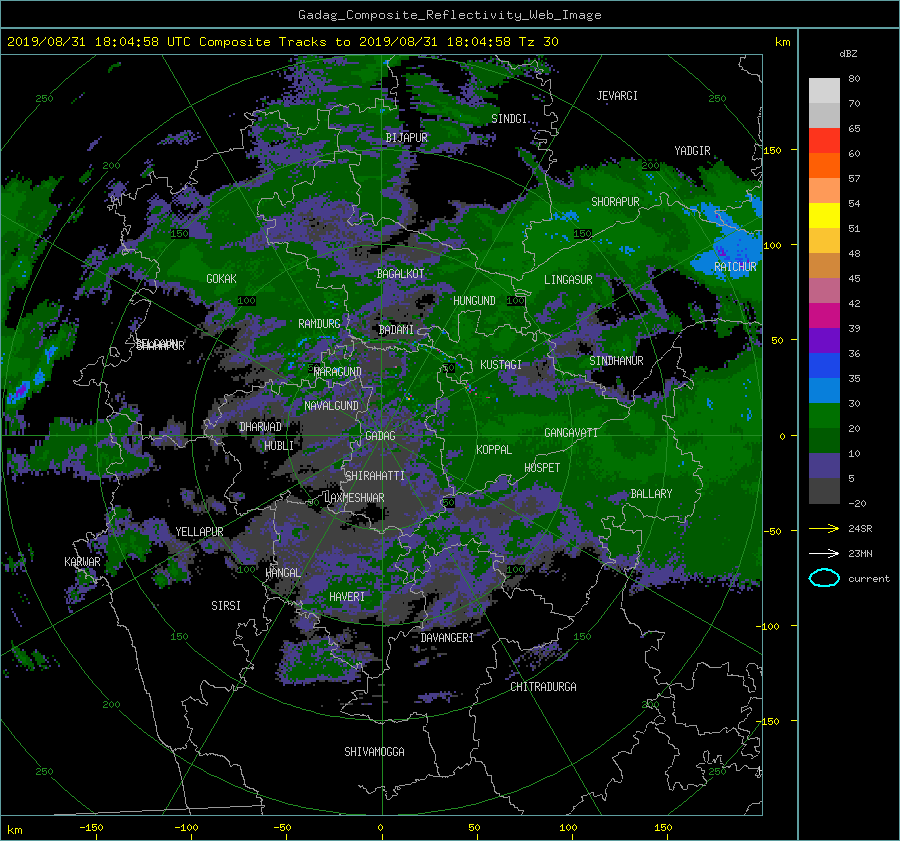Click the cyan 'current' ellipse legend symbol
This screenshot has width=900, height=841.
pyautogui.click(x=824, y=578)
